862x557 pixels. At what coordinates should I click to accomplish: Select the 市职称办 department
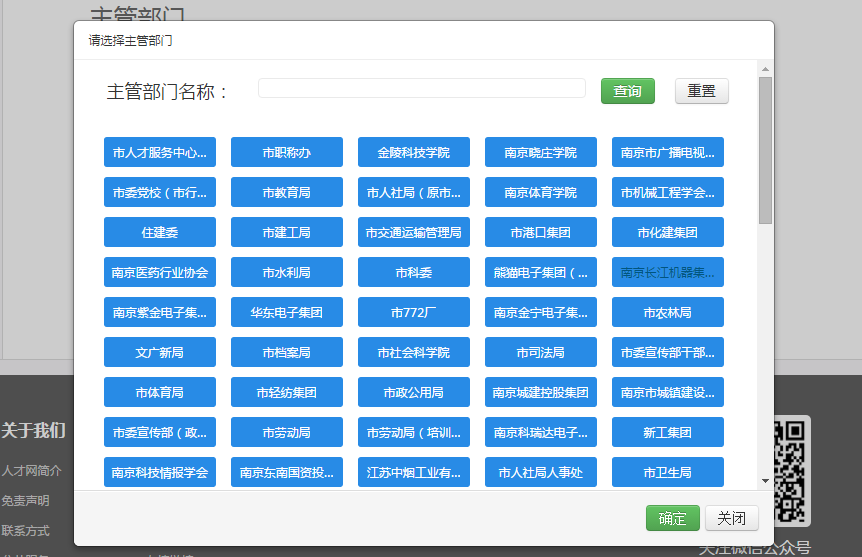pyautogui.click(x=286, y=153)
